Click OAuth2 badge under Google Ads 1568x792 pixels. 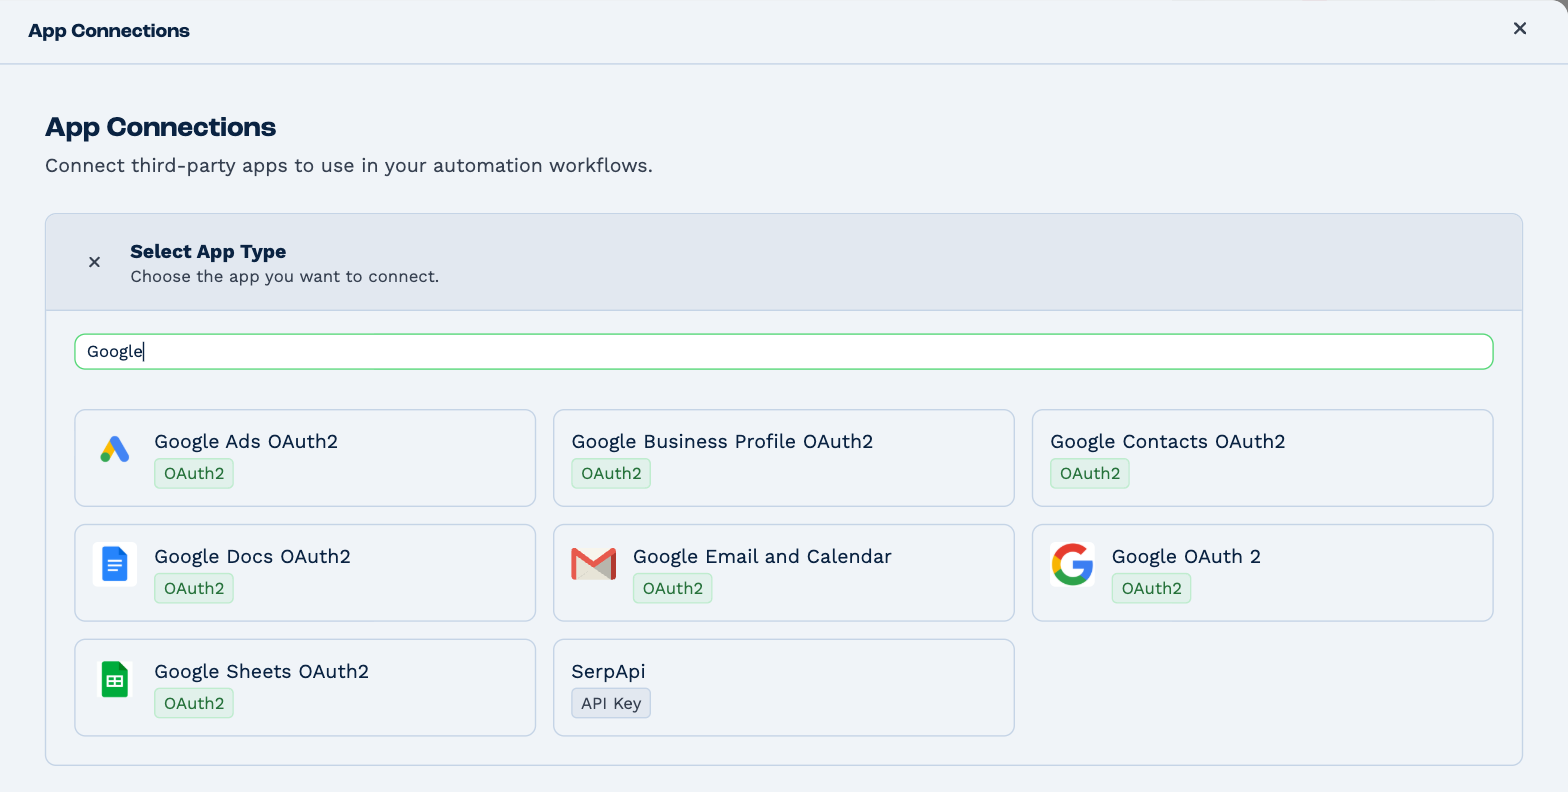[x=194, y=473]
